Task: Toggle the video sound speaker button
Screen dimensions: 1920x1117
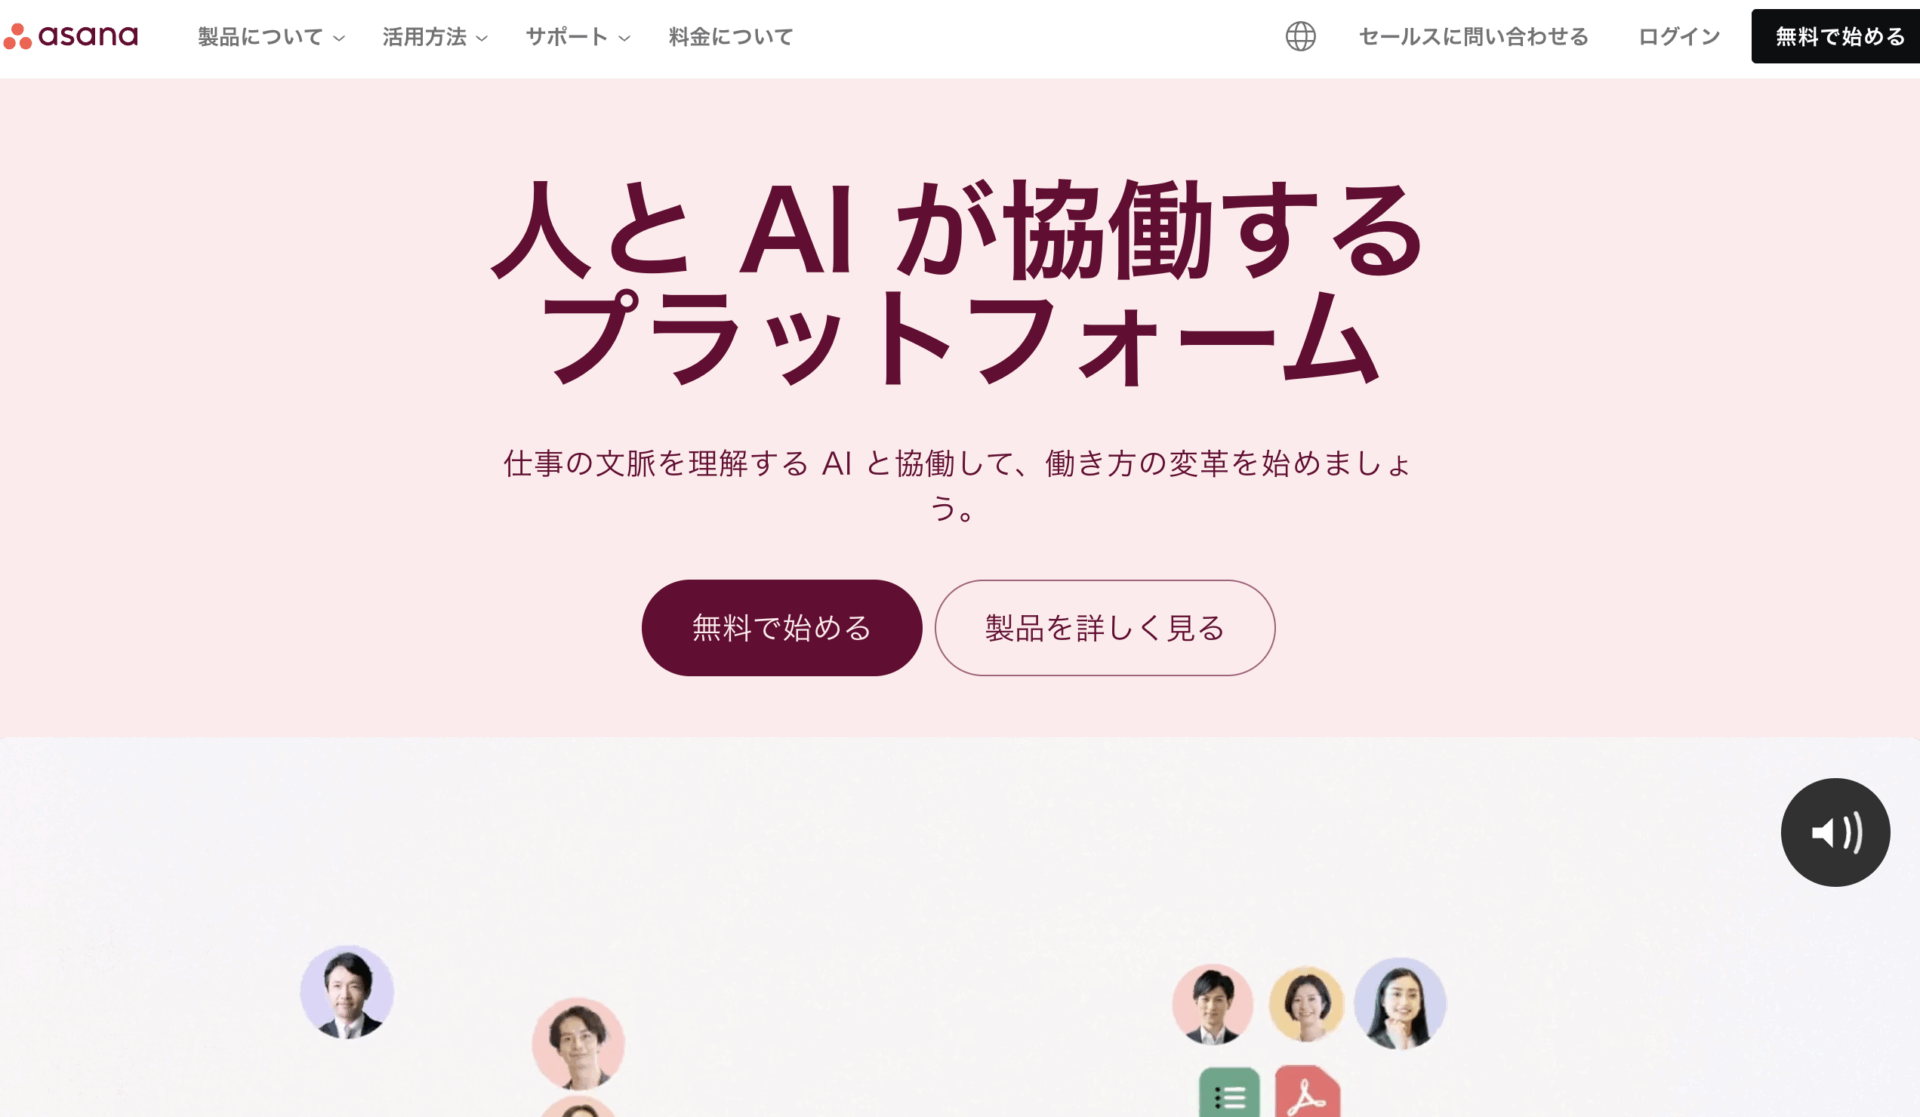Action: (x=1835, y=832)
